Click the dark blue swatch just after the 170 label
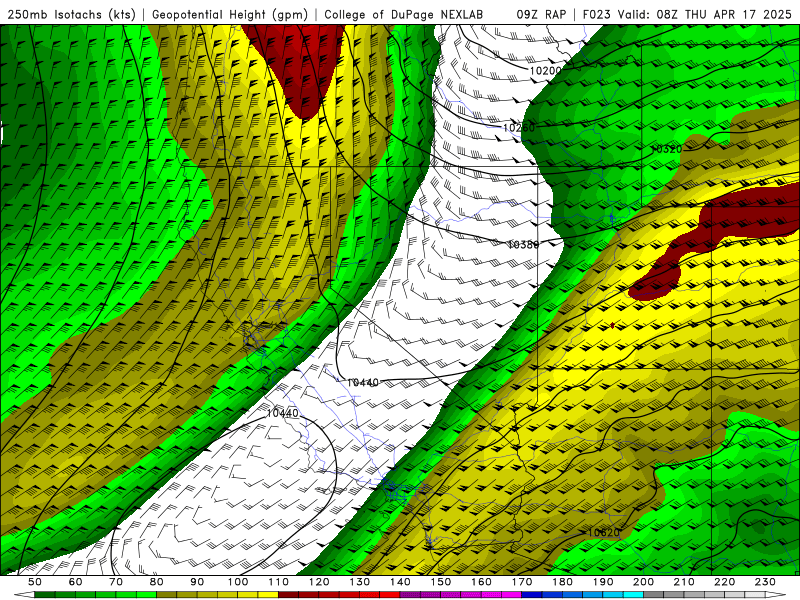 pos(532,595)
